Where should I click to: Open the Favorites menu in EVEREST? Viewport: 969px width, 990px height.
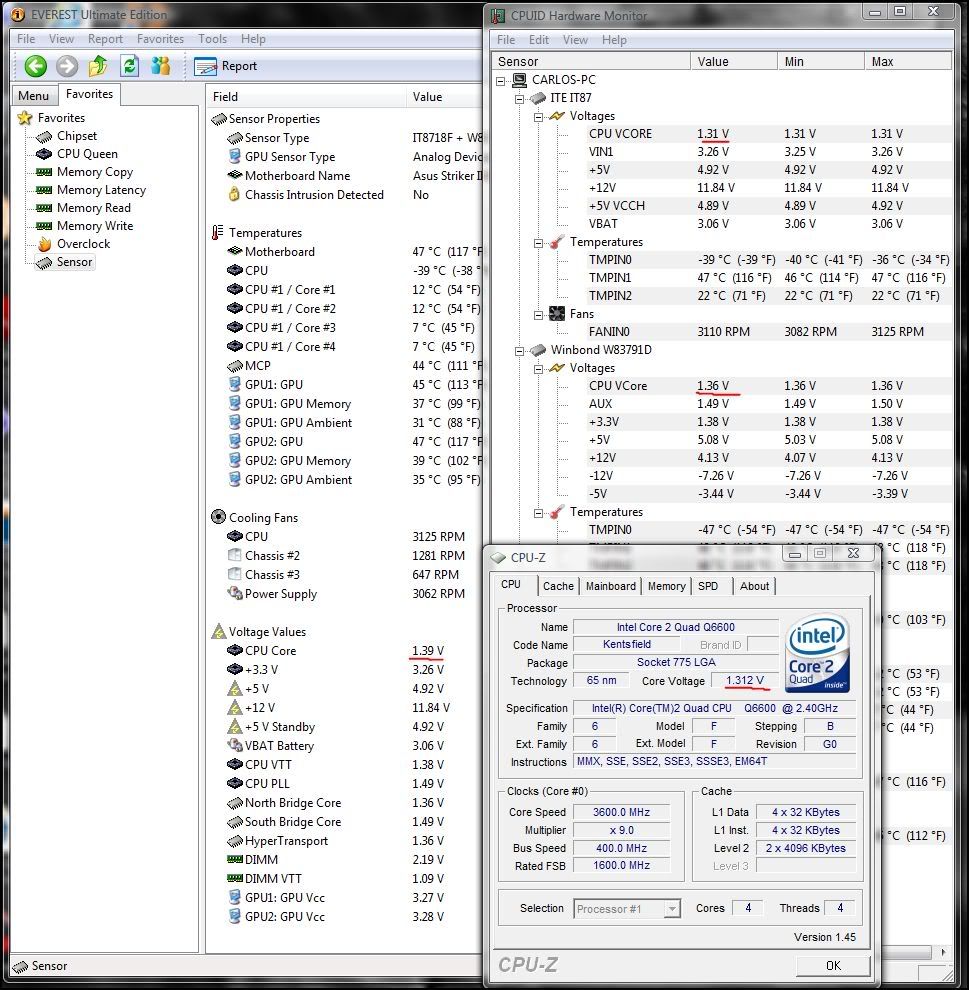[160, 39]
